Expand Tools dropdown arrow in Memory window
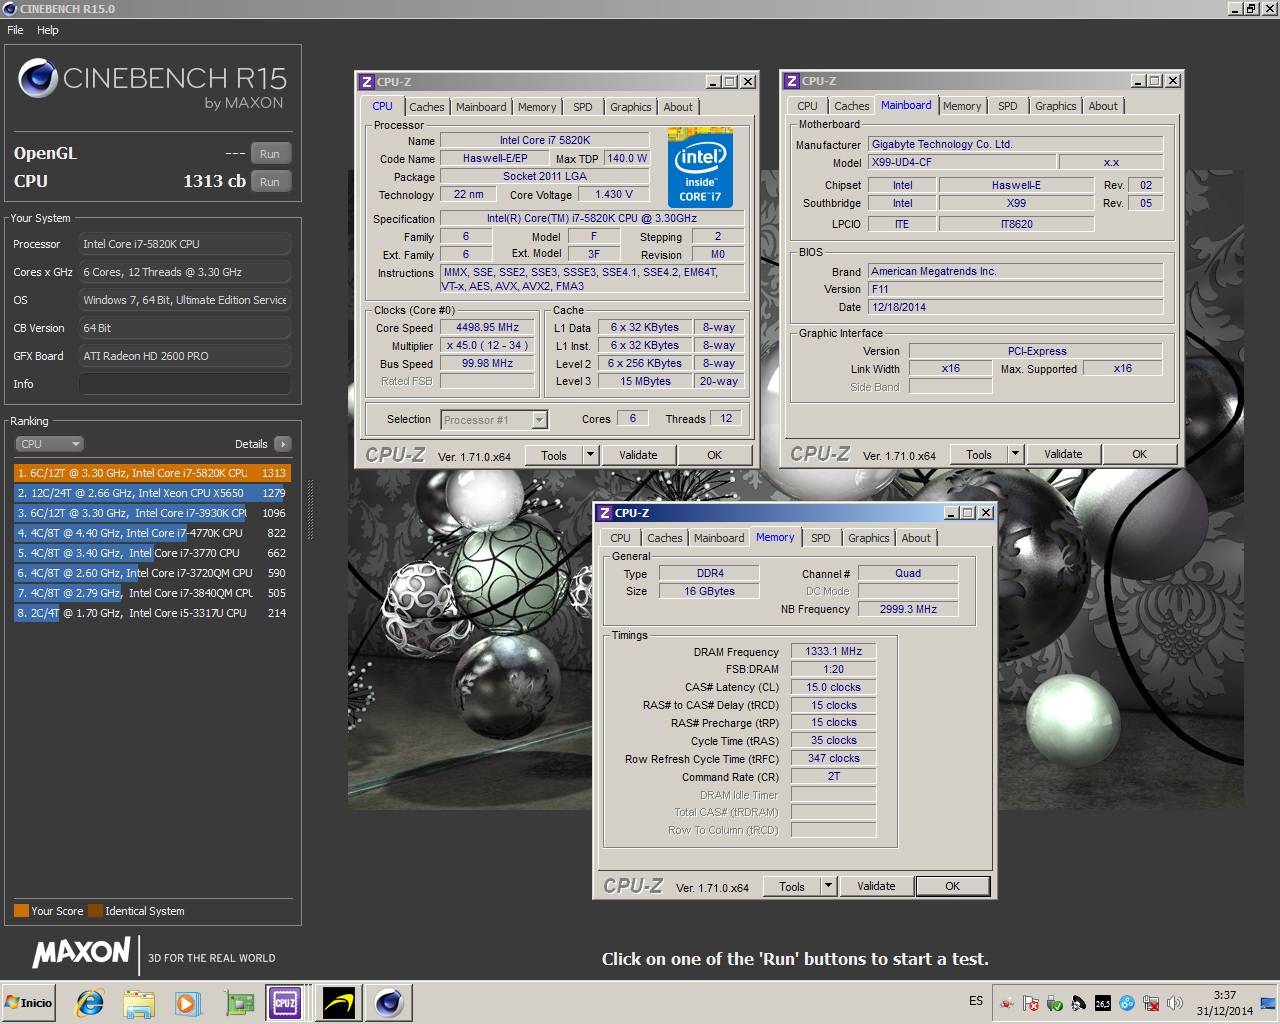This screenshot has height=1024, width=1280. (829, 886)
